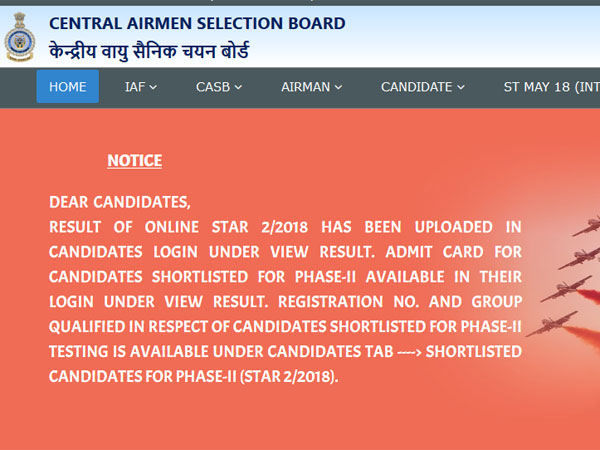Image resolution: width=600 pixels, height=450 pixels.
Task: Open the IAF menu label
Action: pos(135,87)
